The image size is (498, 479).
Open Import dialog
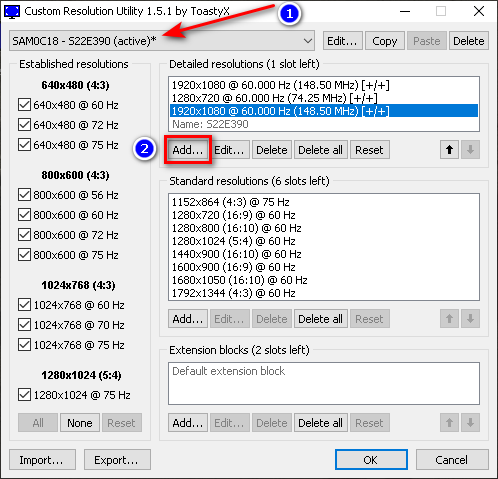coord(42,460)
